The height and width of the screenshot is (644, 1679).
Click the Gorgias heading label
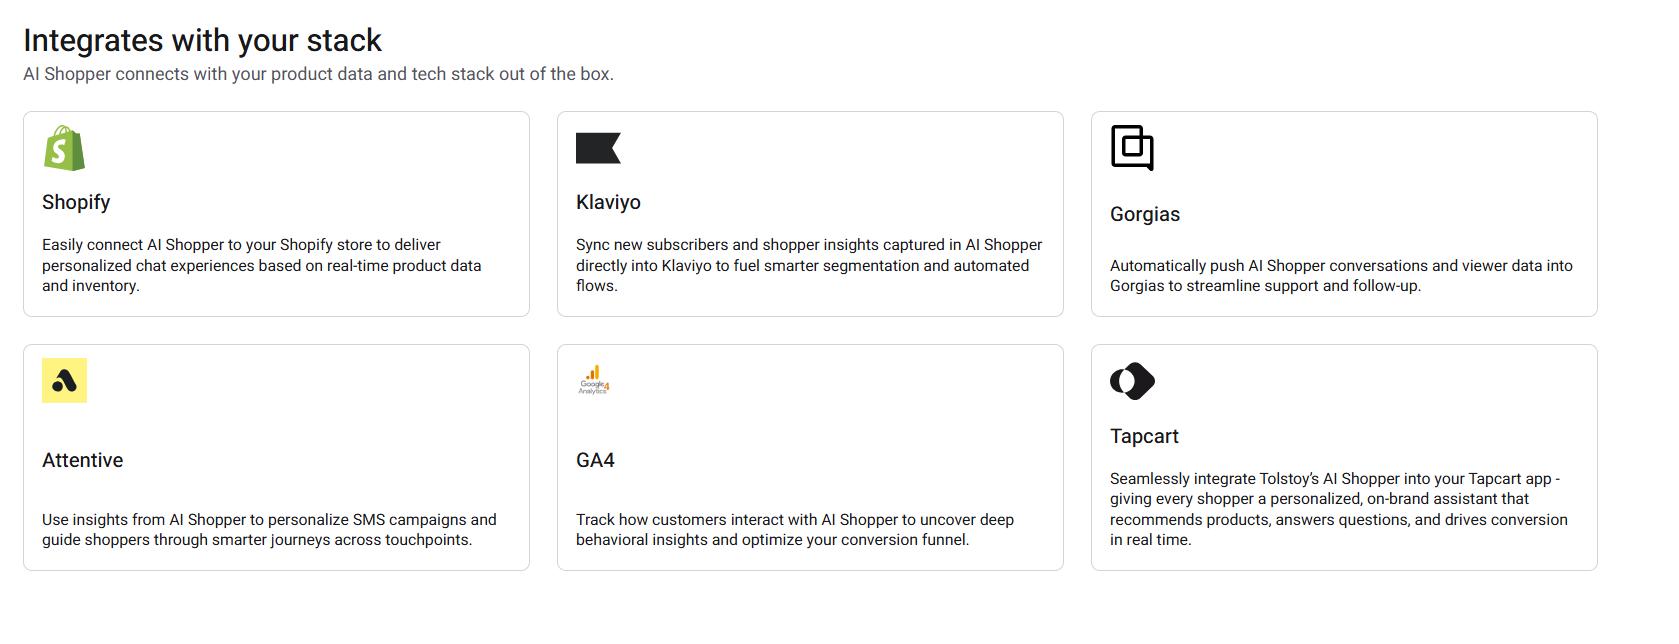tap(1144, 214)
